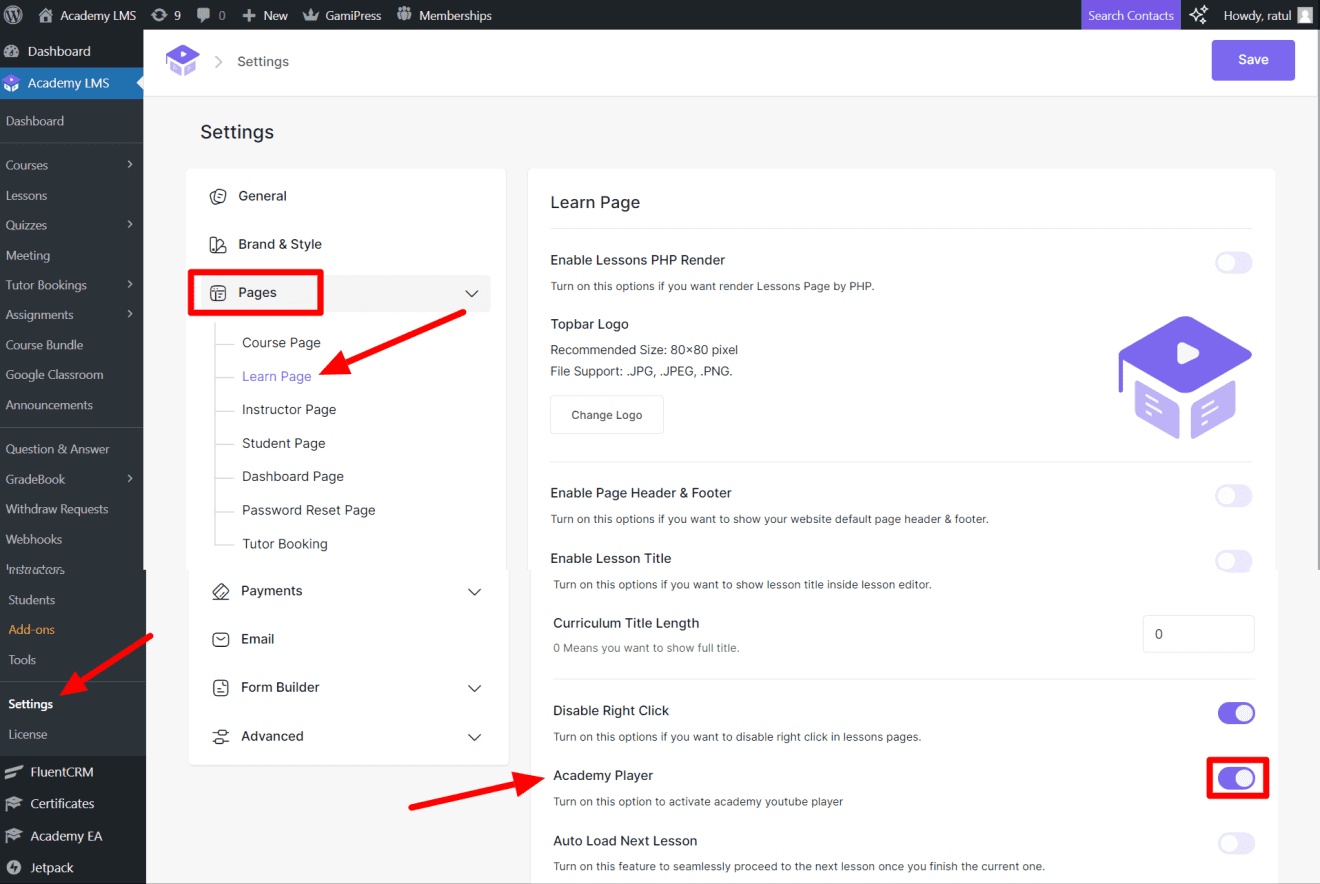1320x884 pixels.
Task: Expand the Payments settings section
Action: [474, 592]
